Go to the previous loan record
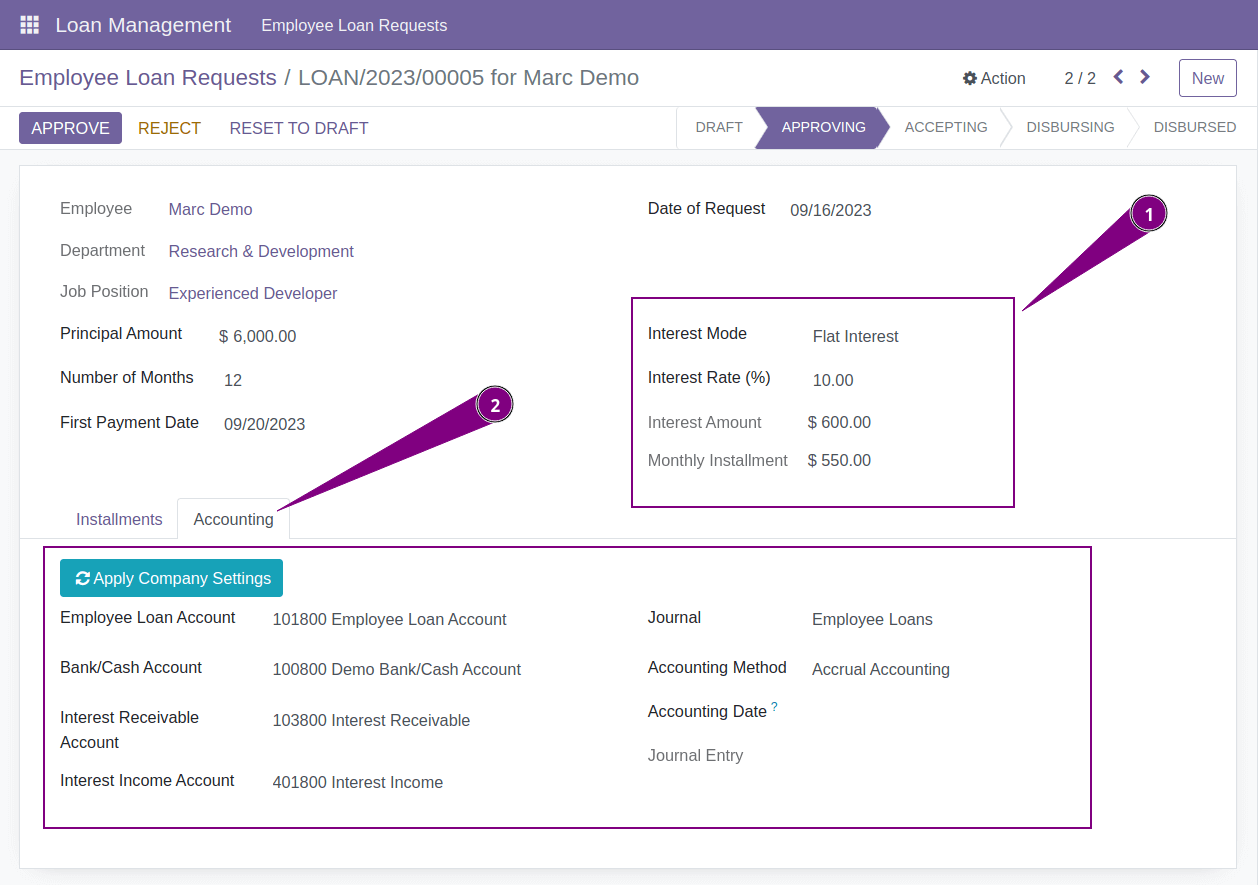 click(1117, 77)
